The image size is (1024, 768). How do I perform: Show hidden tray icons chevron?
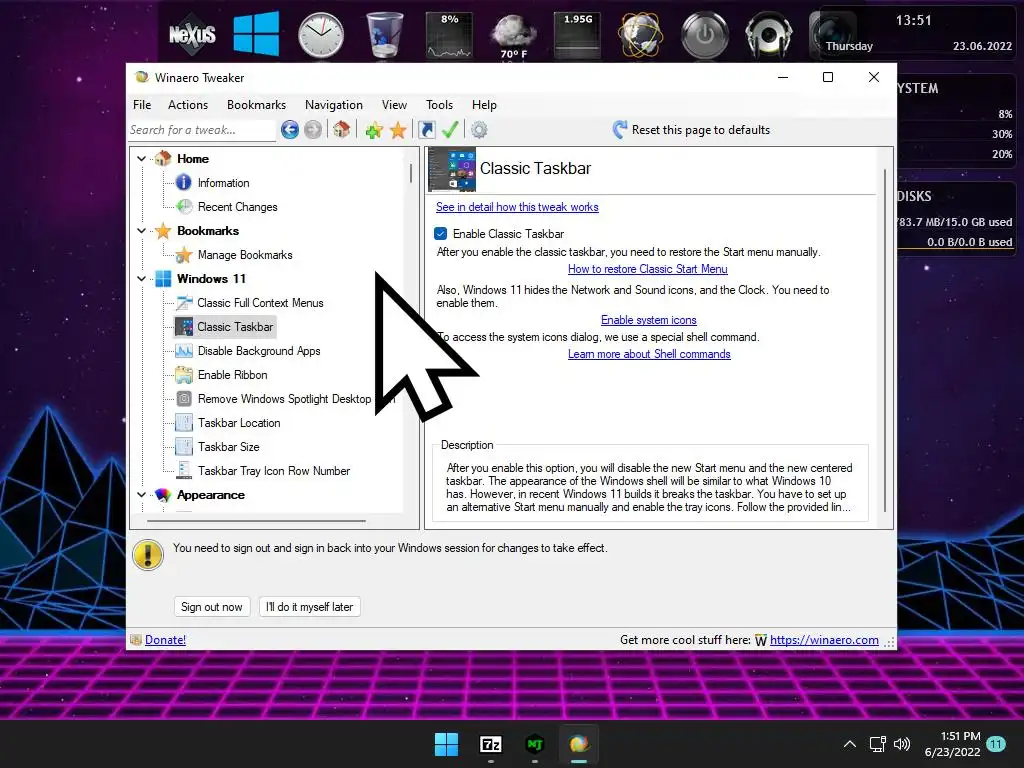pyautogui.click(x=850, y=744)
